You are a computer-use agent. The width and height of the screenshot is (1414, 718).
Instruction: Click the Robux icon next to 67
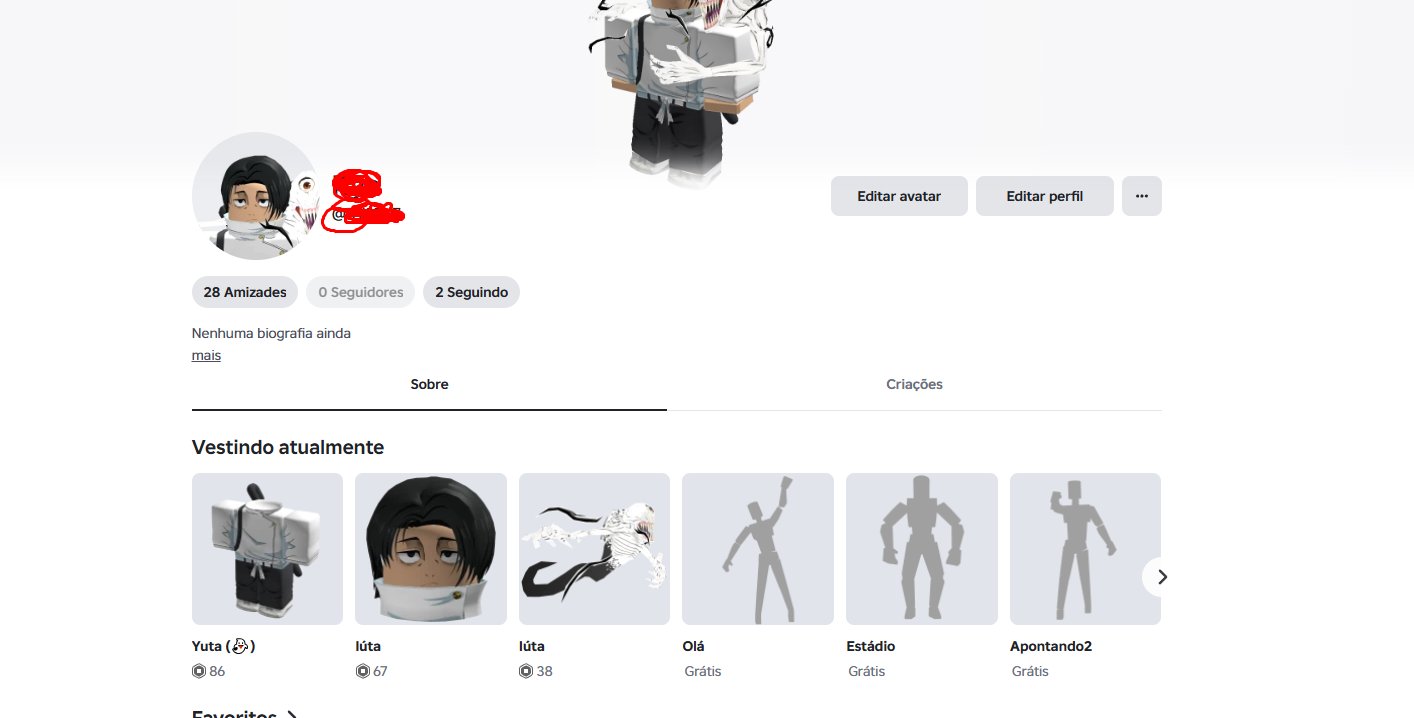(x=362, y=671)
